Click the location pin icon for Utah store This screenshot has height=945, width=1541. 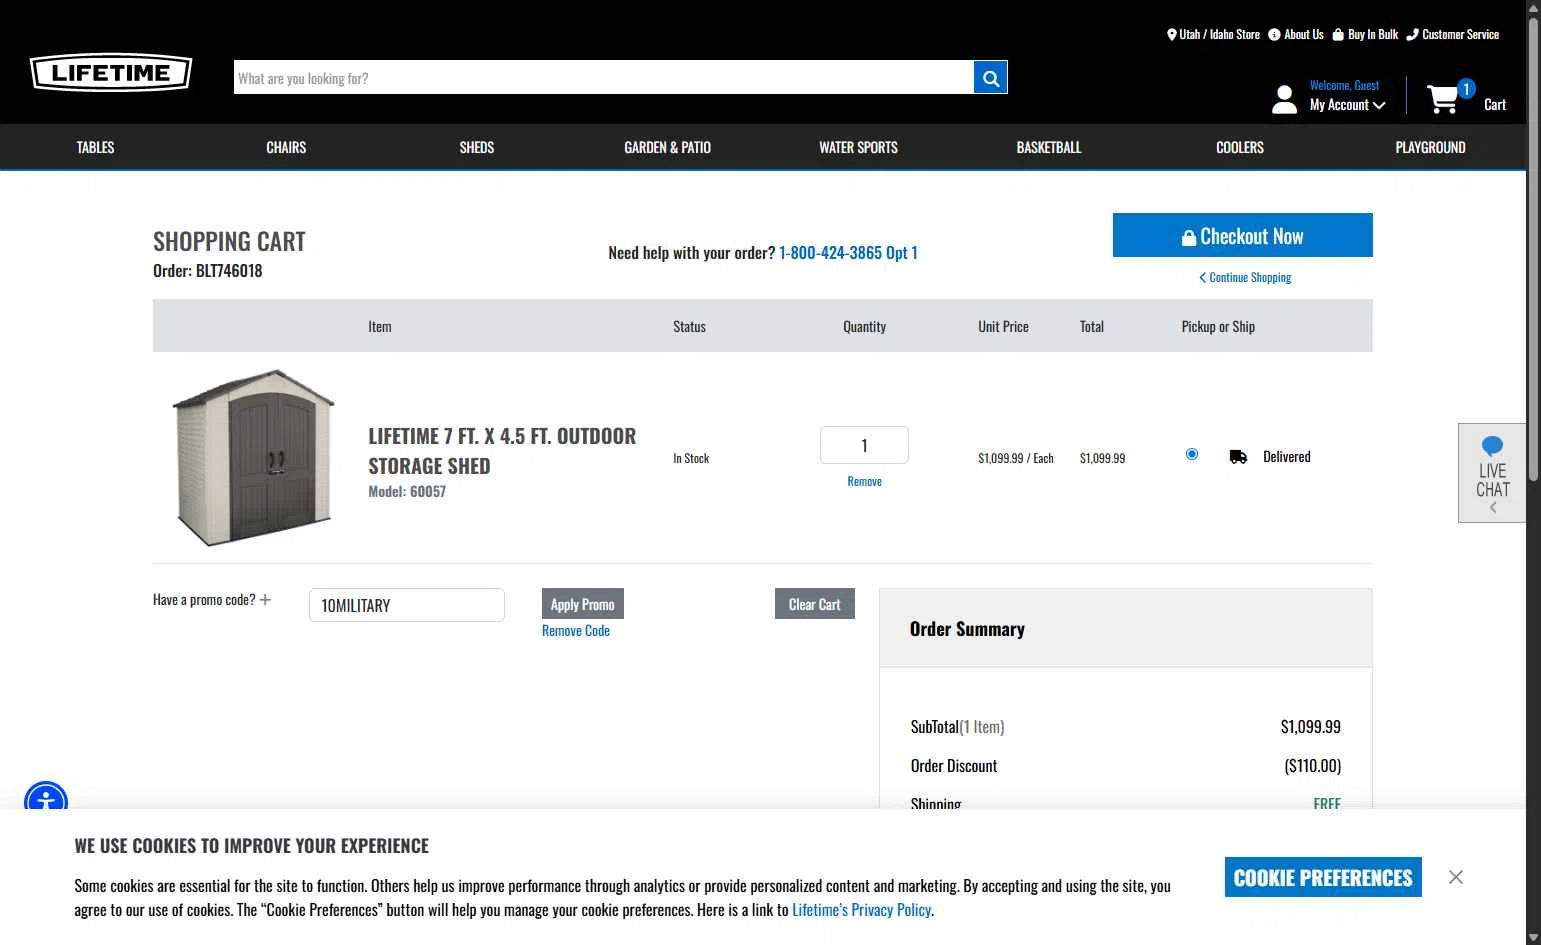[1172, 34]
